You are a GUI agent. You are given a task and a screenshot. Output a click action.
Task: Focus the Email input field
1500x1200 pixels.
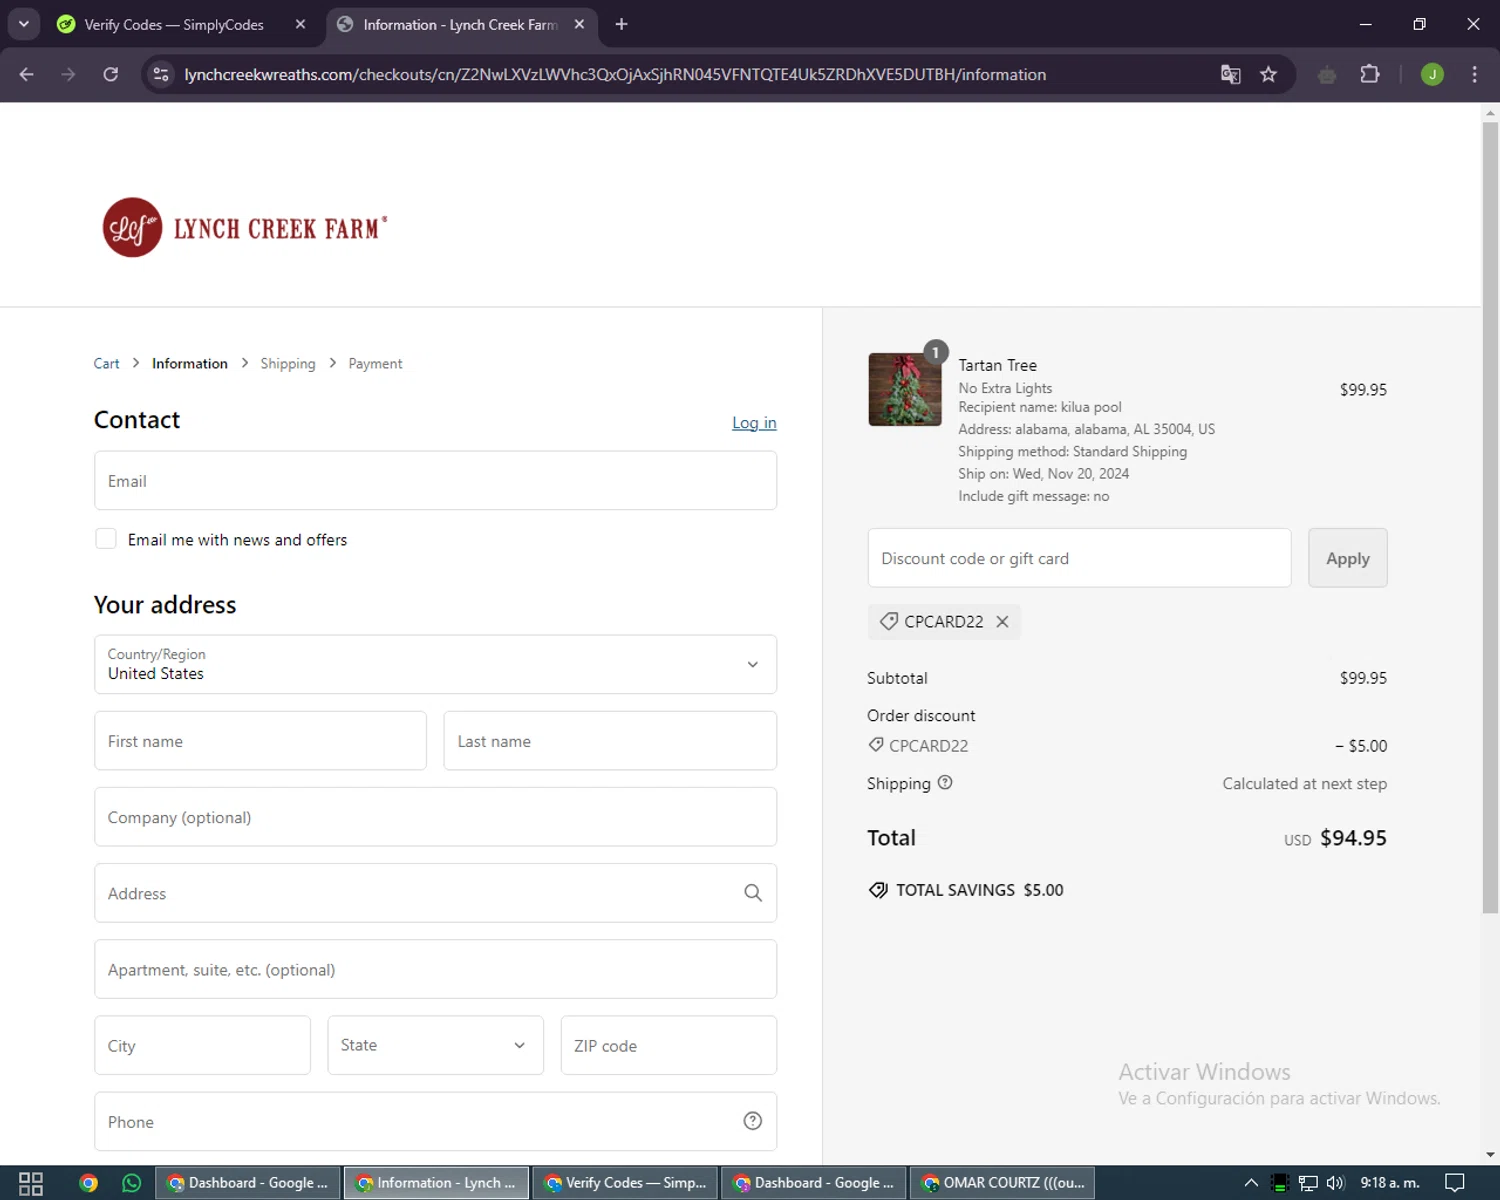pos(435,481)
